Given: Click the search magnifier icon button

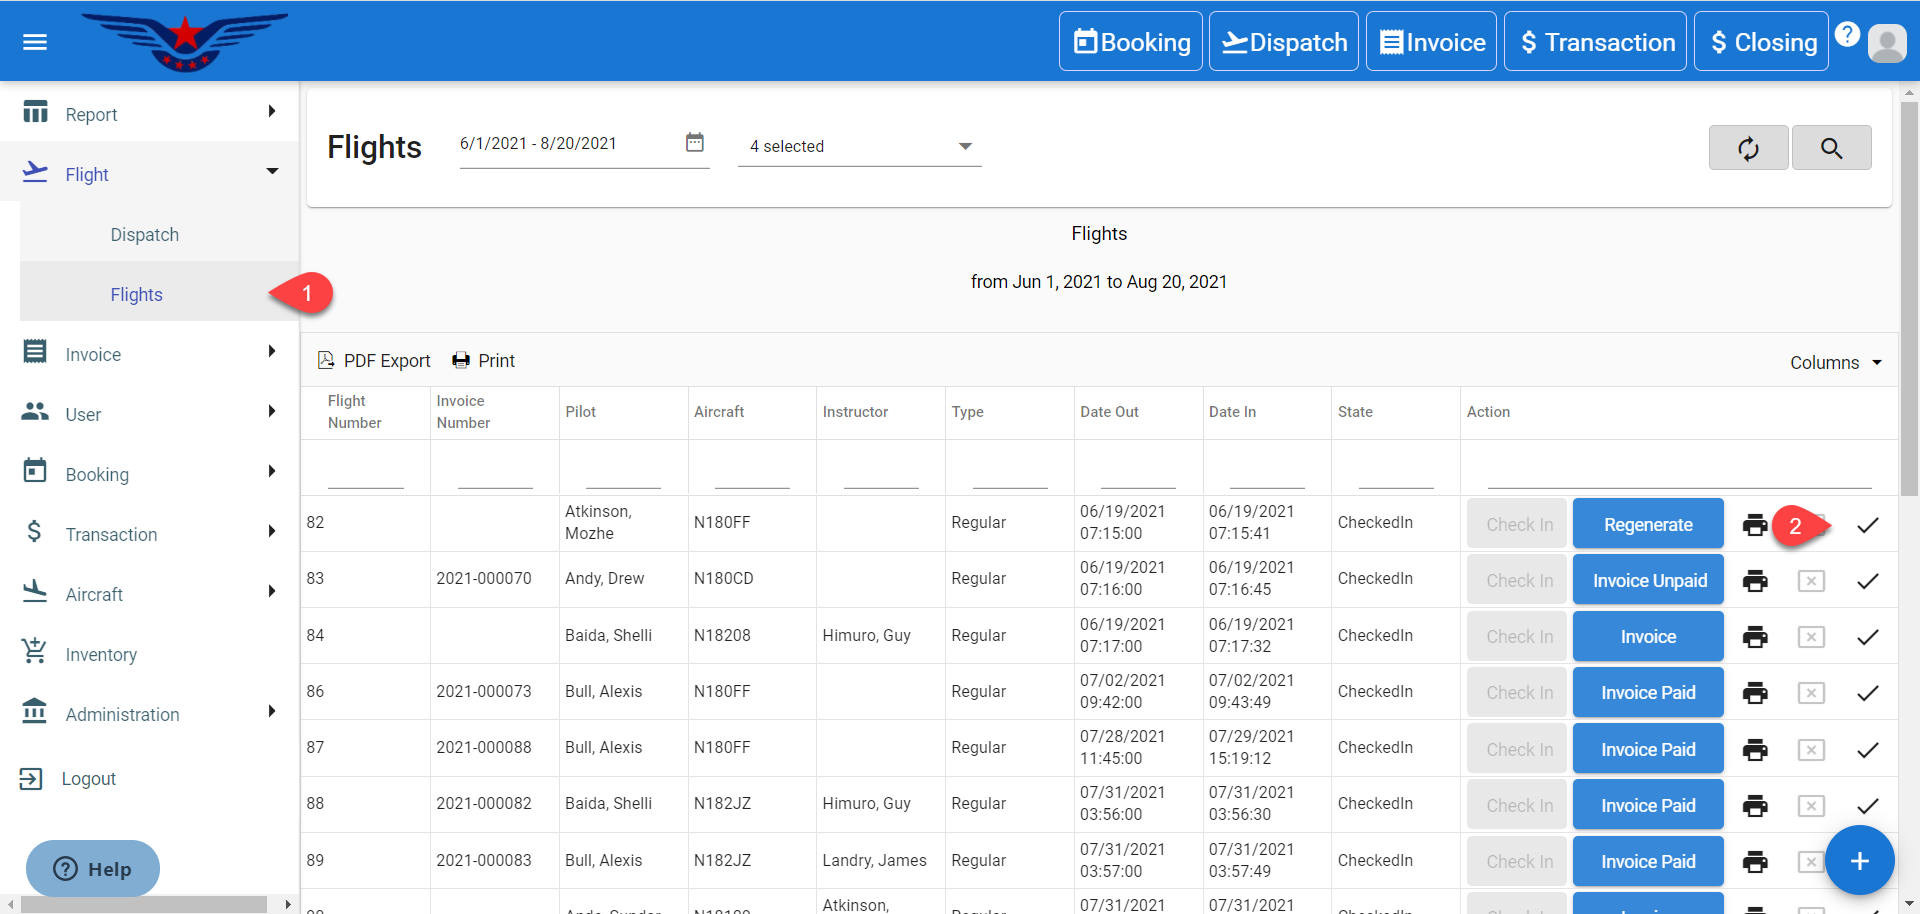Looking at the screenshot, I should click(x=1830, y=148).
